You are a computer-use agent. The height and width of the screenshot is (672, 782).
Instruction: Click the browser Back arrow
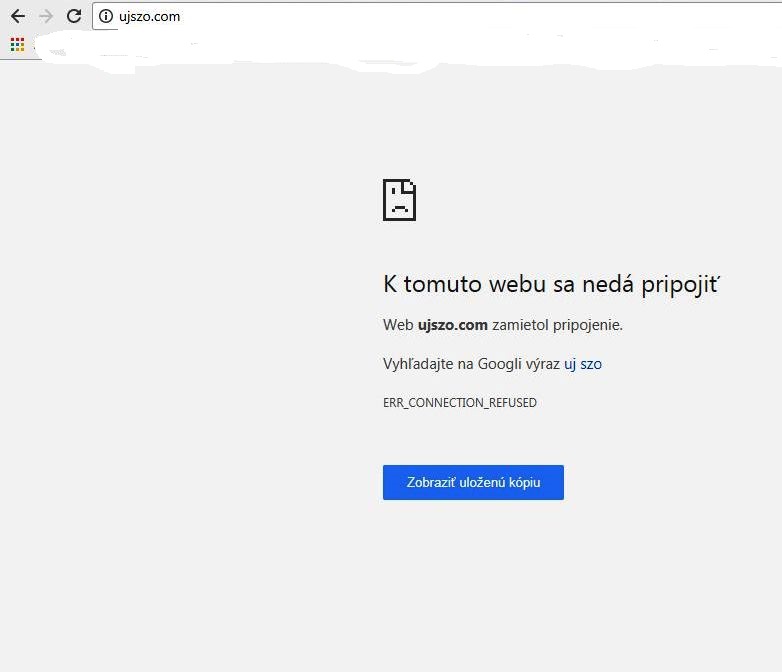tap(17, 16)
